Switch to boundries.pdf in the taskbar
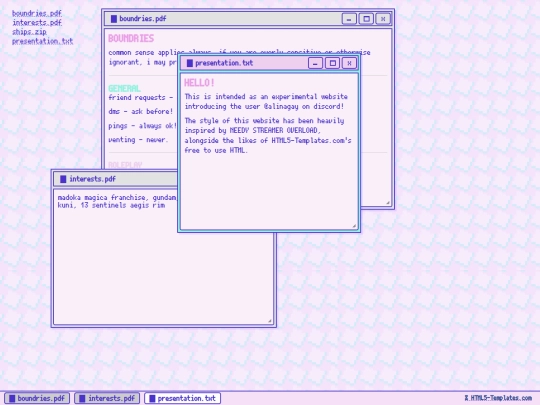This screenshot has height=405, width=540. point(37,398)
